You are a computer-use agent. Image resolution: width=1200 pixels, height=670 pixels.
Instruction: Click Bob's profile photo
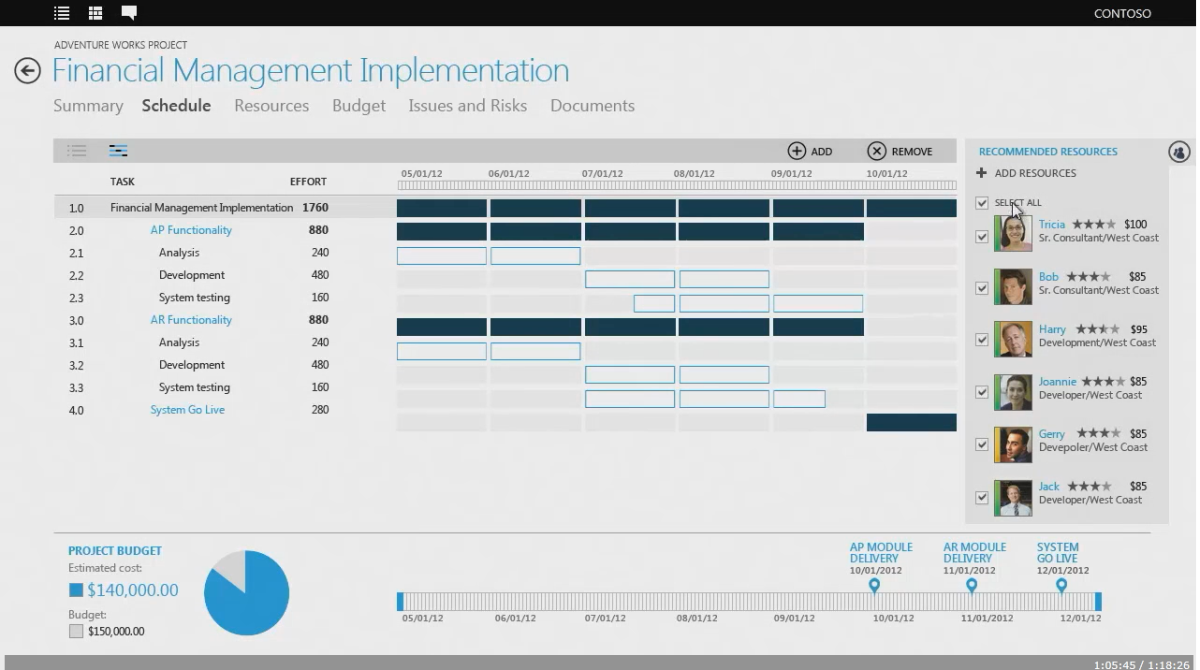pos(1013,287)
